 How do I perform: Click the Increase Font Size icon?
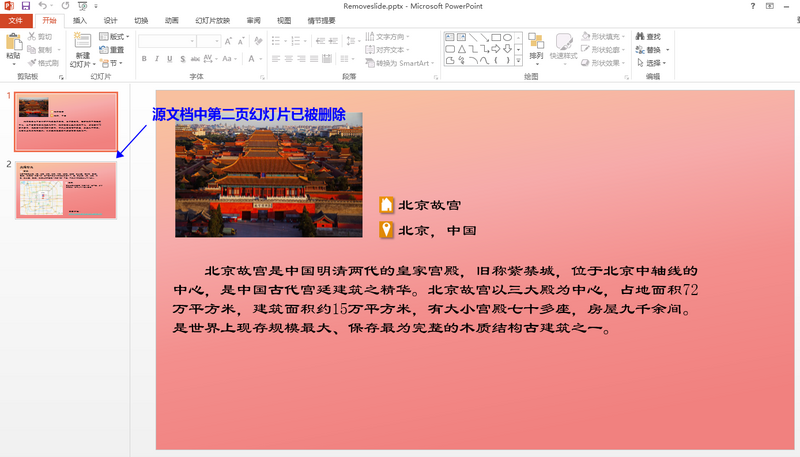point(228,41)
